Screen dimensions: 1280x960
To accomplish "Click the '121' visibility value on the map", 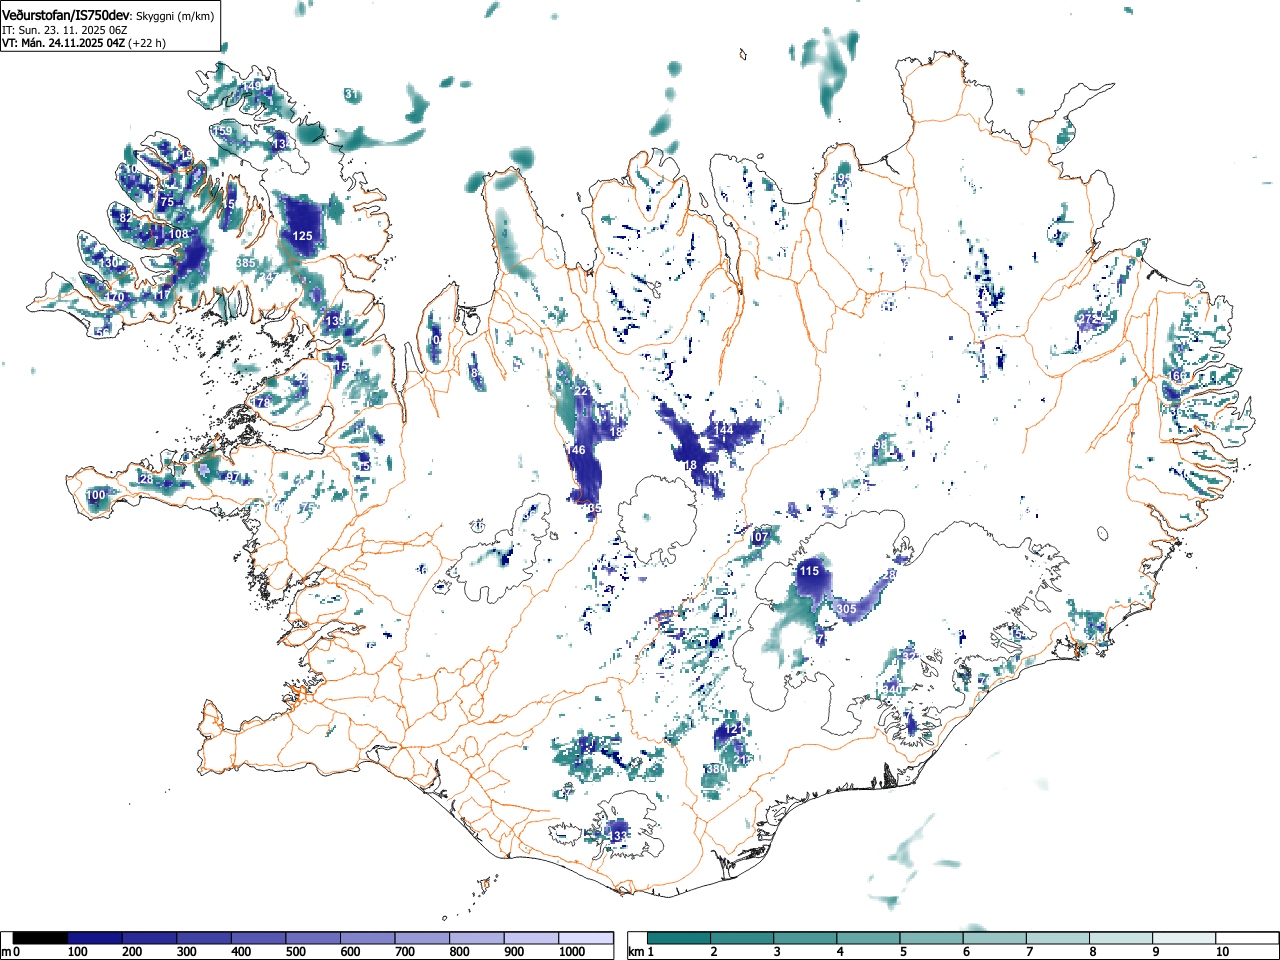I will click(x=733, y=729).
